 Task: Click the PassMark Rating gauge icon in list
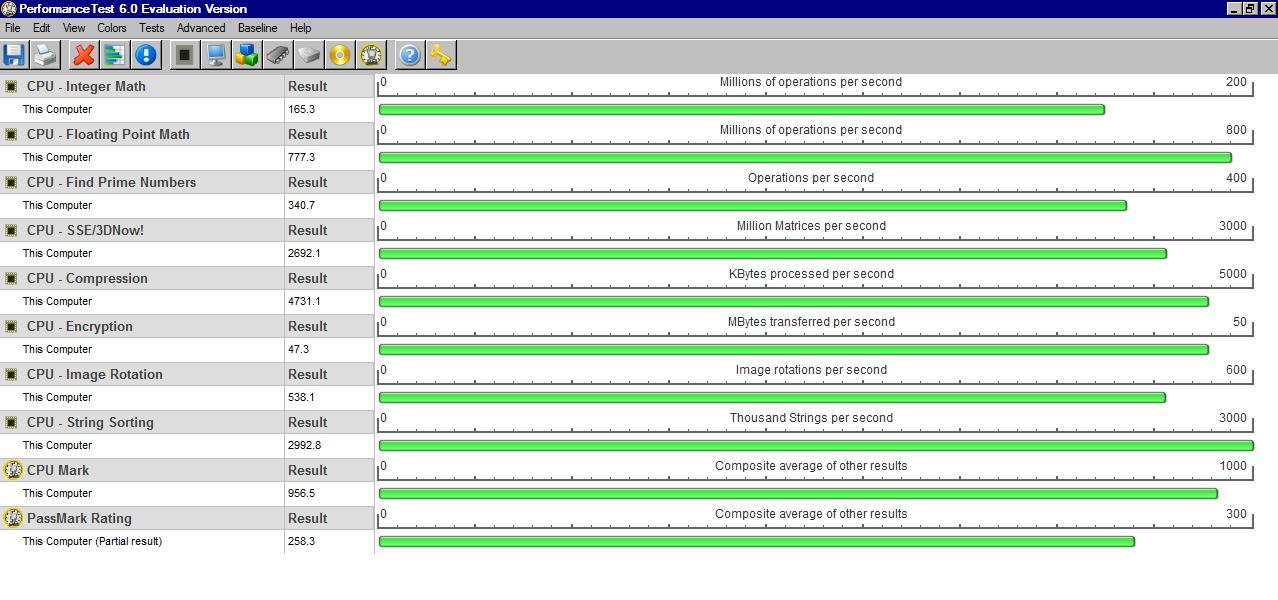click(x=13, y=518)
